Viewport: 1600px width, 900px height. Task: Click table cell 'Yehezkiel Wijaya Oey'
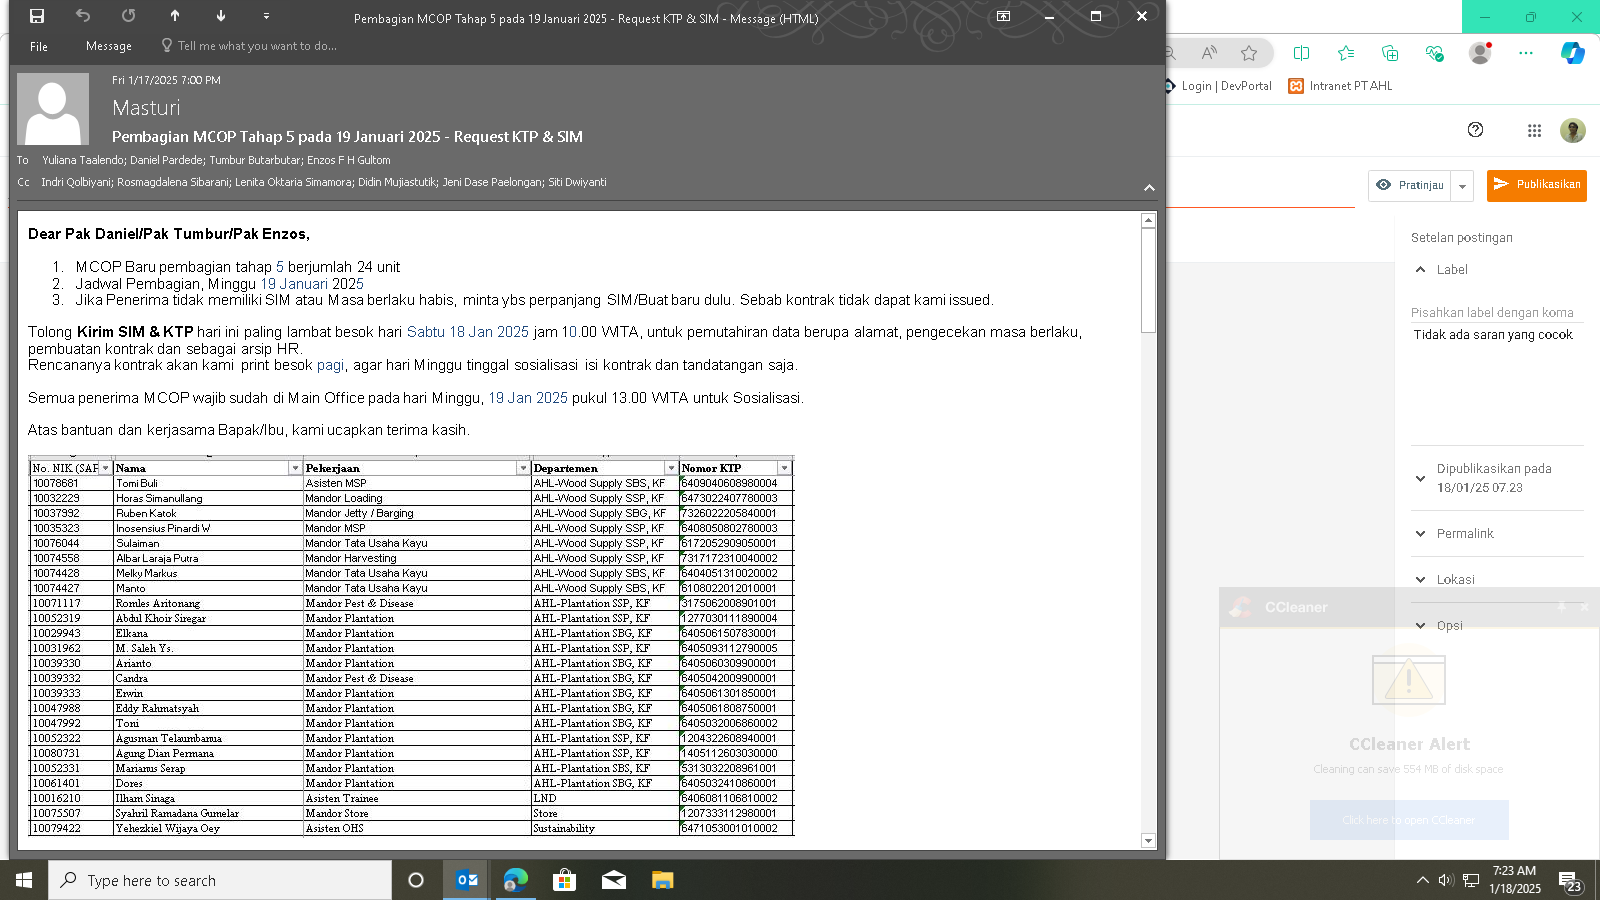[208, 828]
